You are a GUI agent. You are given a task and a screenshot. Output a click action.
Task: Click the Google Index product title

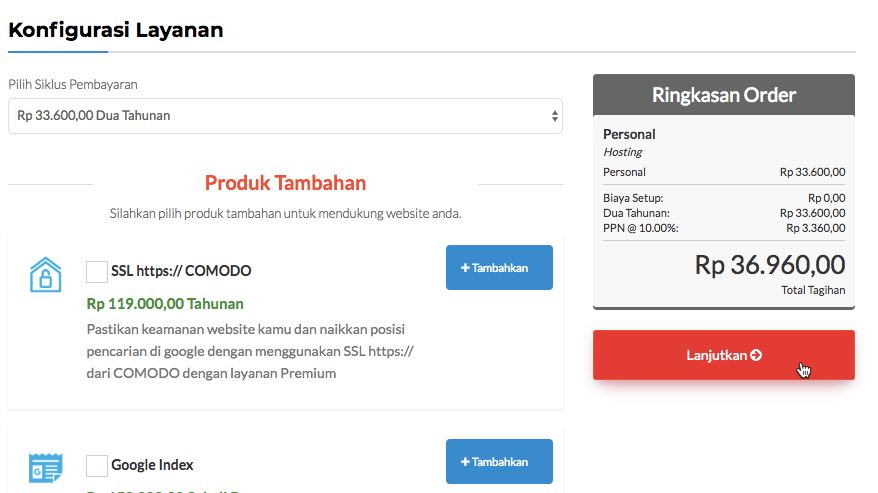tap(152, 465)
